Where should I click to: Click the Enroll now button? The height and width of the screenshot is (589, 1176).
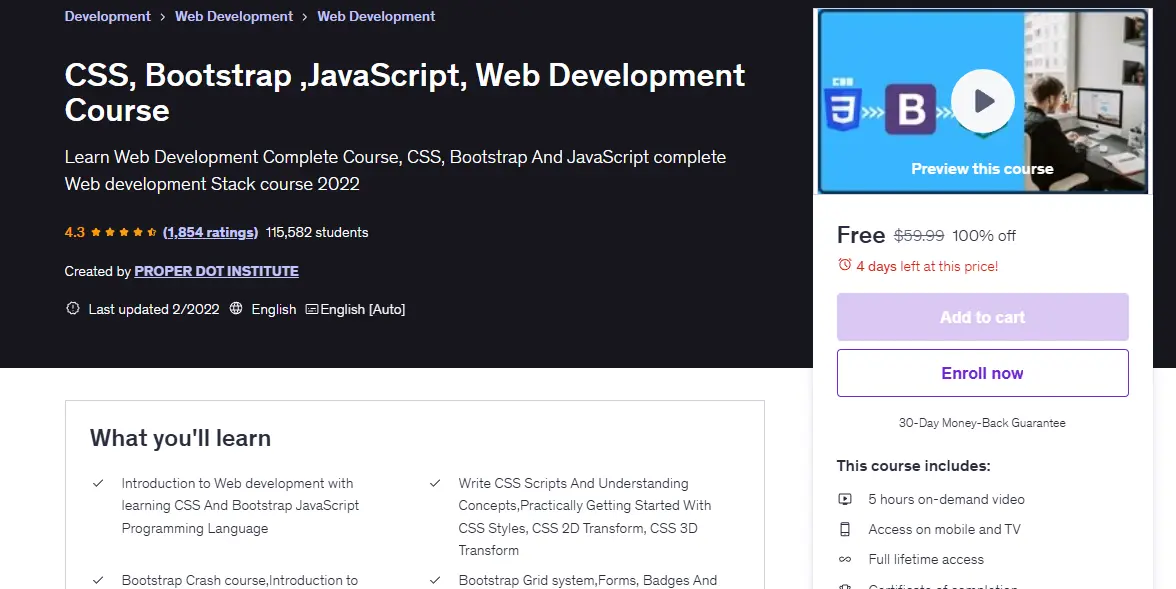[982, 373]
